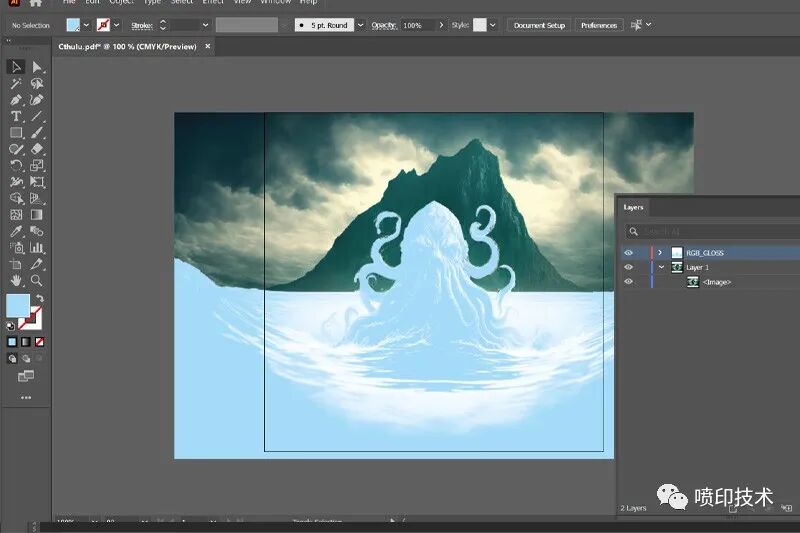Select the Line Segment tool
Viewport: 800px width, 533px height.
37,116
